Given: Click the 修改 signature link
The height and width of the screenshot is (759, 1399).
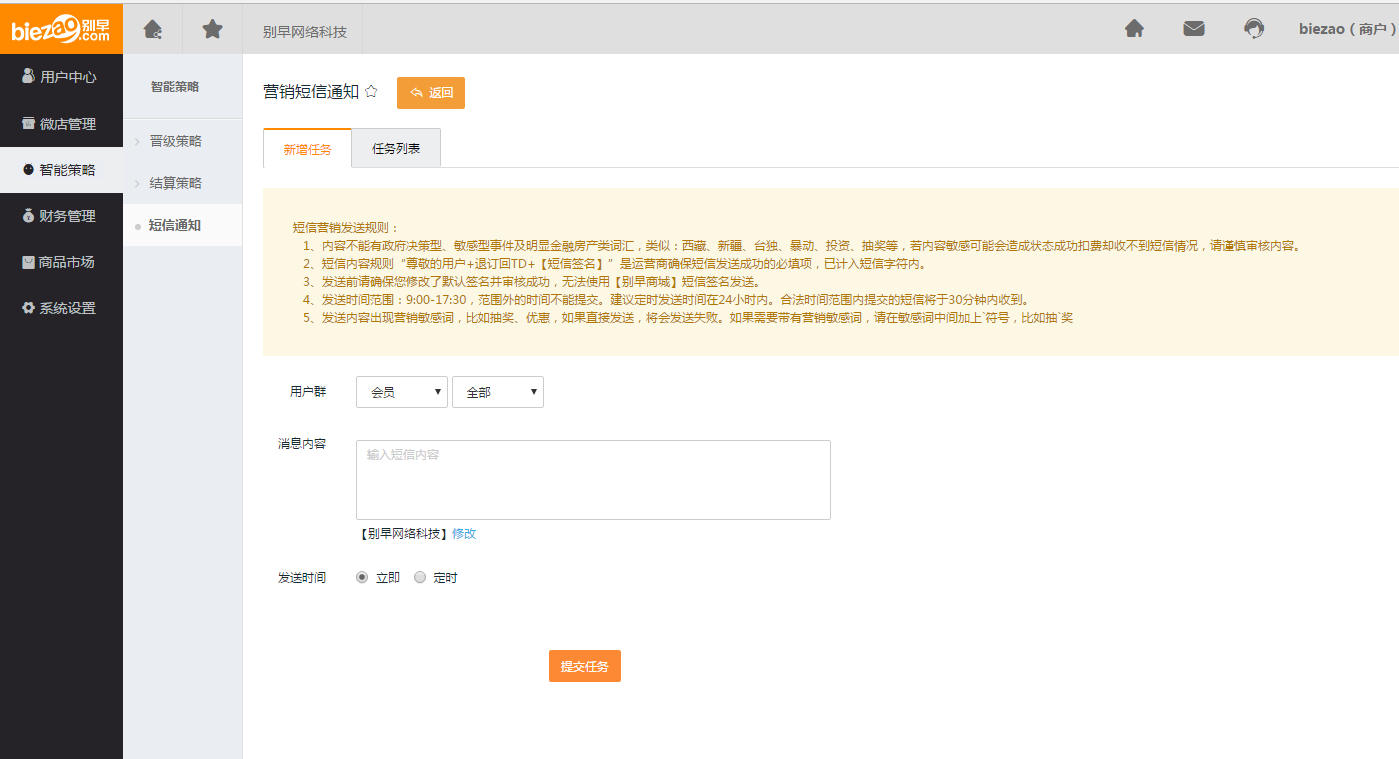Looking at the screenshot, I should point(464,534).
